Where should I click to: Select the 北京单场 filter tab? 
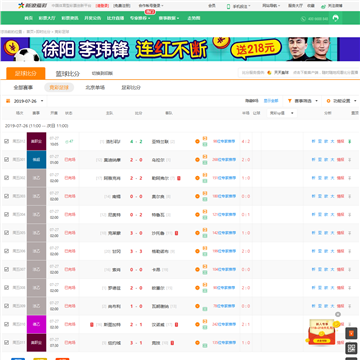click(x=95, y=88)
